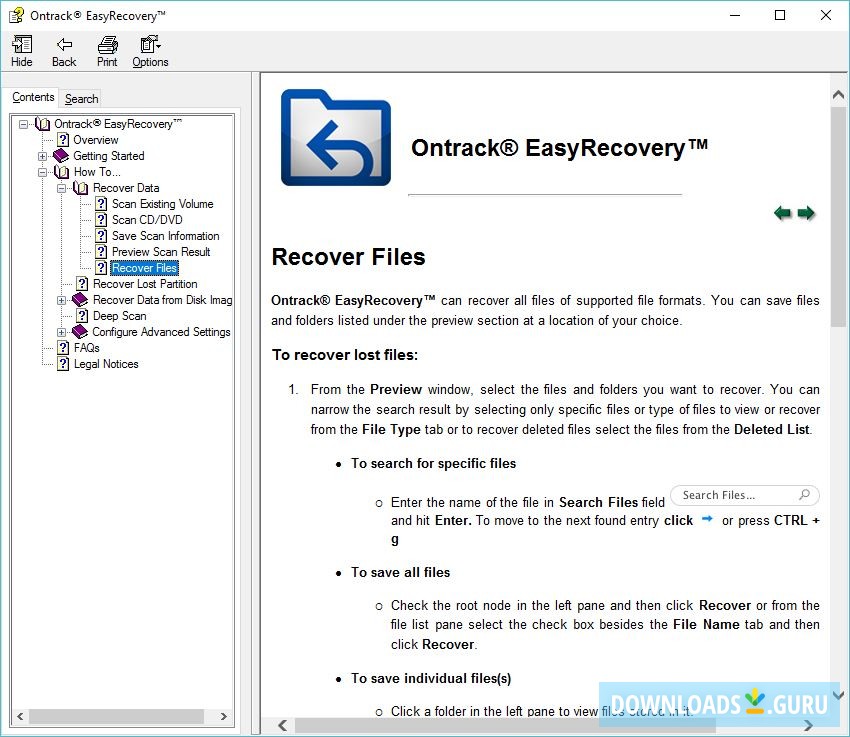Select Recover Data in the contents tree
This screenshot has height=737, width=850.
pyautogui.click(x=126, y=188)
